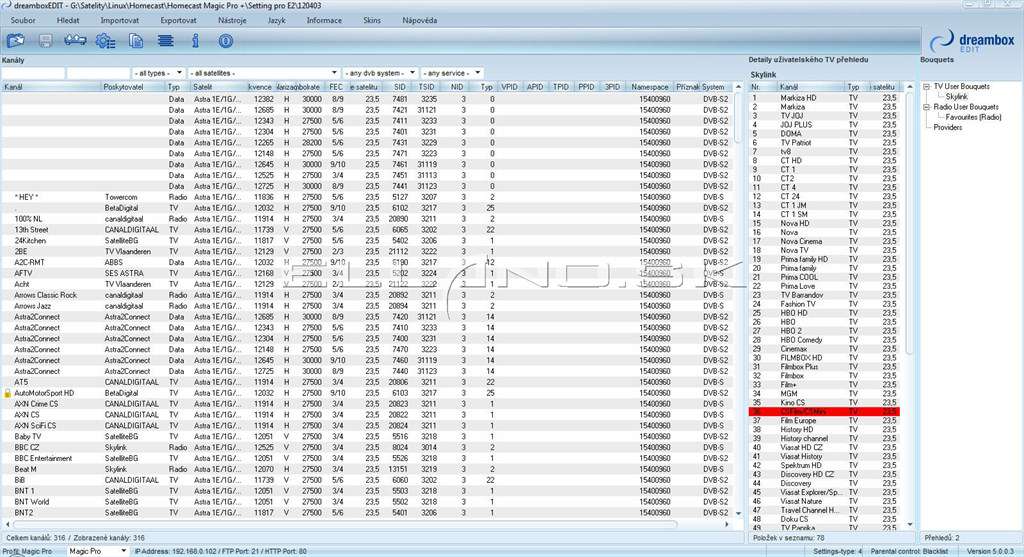Sort bouquet list by Nr. column header
This screenshot has width=1024, height=557.
coord(763,87)
